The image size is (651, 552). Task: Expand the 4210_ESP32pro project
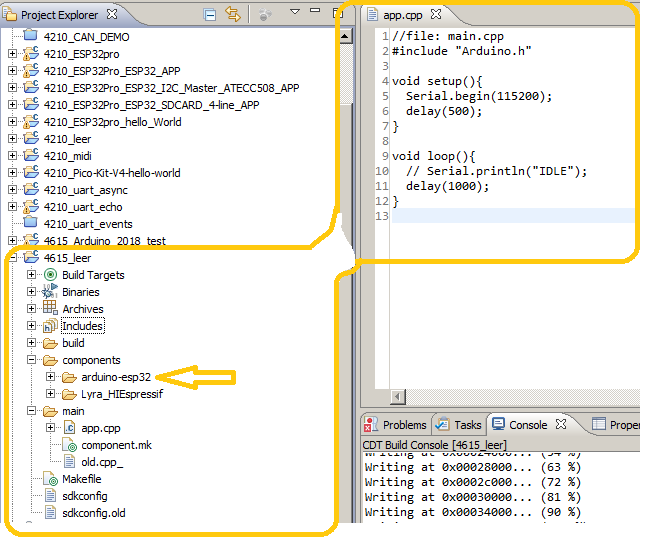pos(12,54)
